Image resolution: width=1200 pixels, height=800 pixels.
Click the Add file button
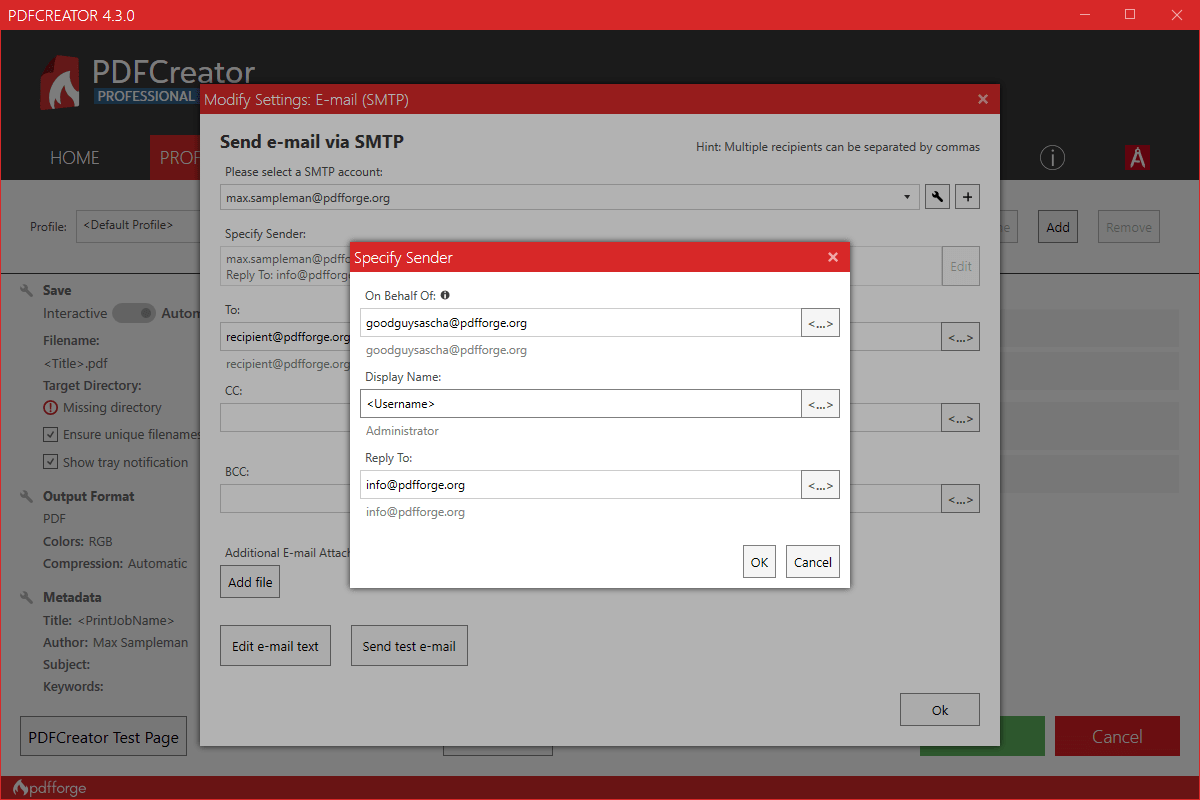coord(250,582)
